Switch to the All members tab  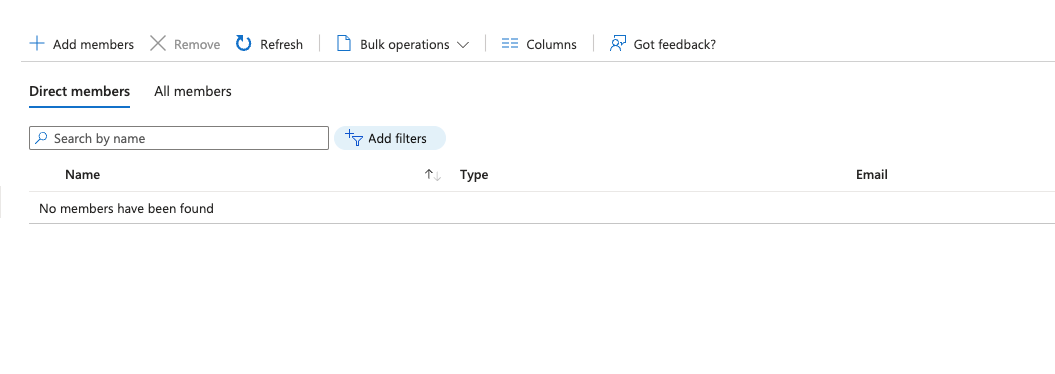pos(192,91)
